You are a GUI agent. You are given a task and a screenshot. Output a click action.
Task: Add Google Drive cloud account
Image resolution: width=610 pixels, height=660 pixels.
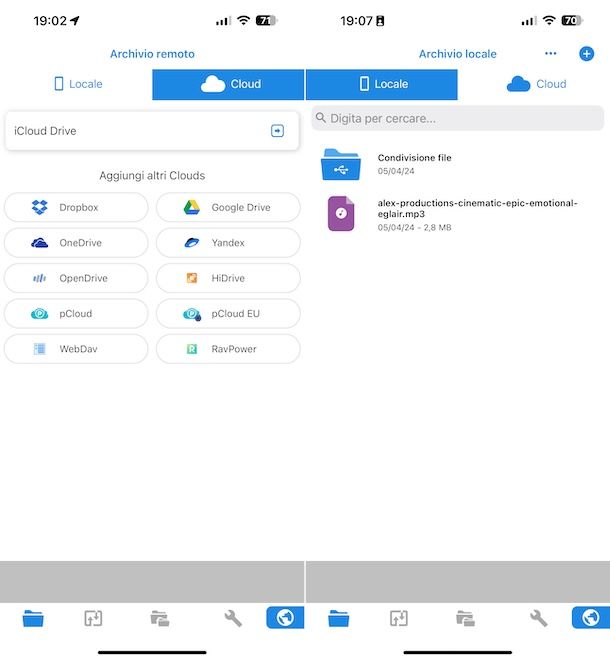click(228, 208)
